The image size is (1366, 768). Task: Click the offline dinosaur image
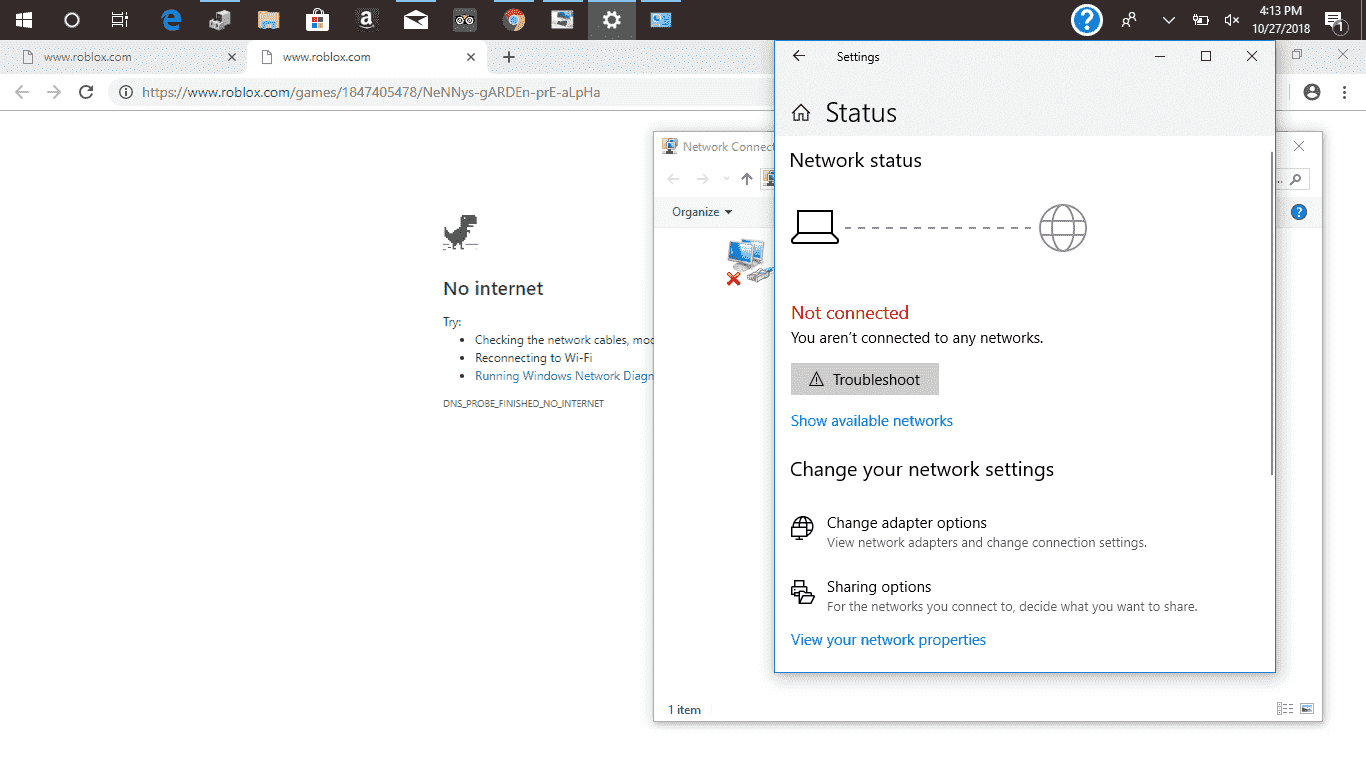(x=460, y=232)
